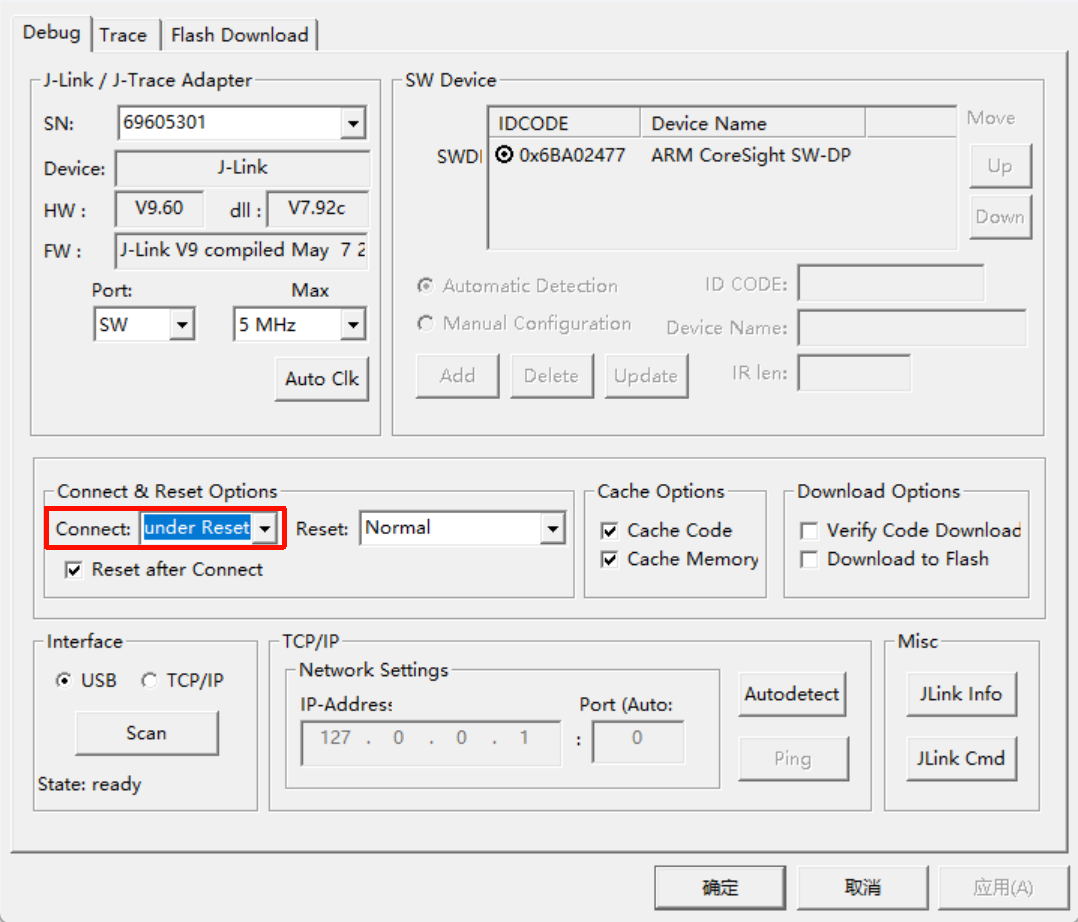Click the Auto Clk button
This screenshot has height=922, width=1078.
[321, 379]
